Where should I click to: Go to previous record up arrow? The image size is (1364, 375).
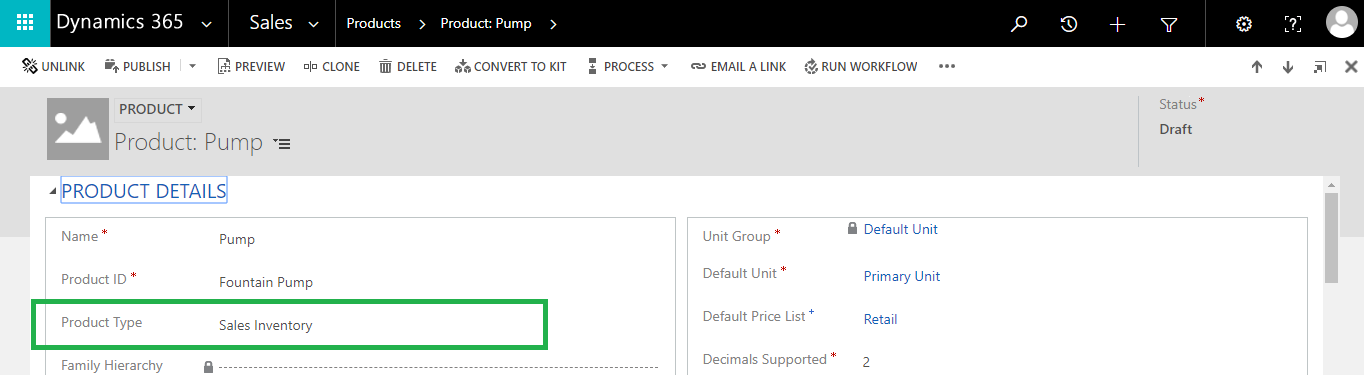(x=1257, y=67)
